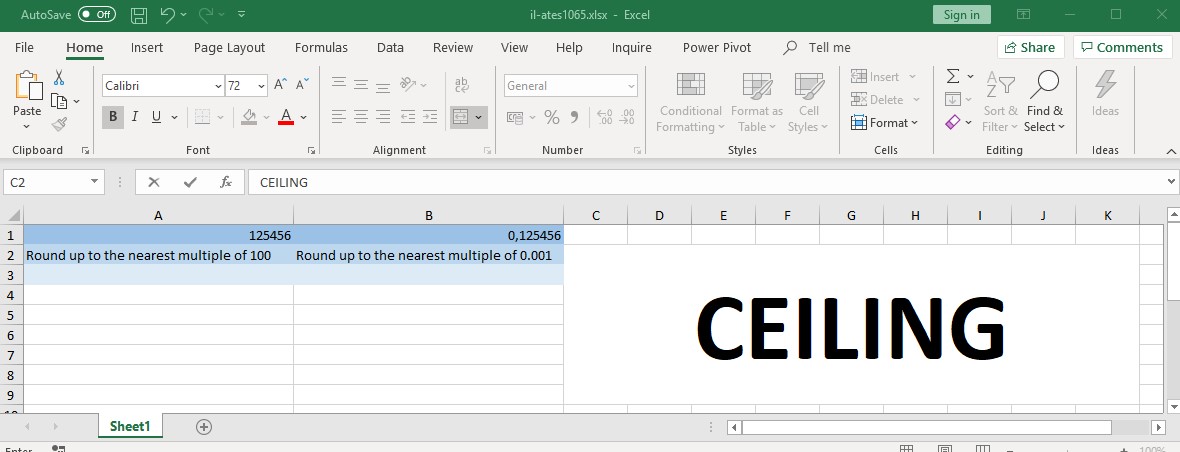Screen dimensions: 1180x452
Task: Select column B header
Action: (x=428, y=216)
